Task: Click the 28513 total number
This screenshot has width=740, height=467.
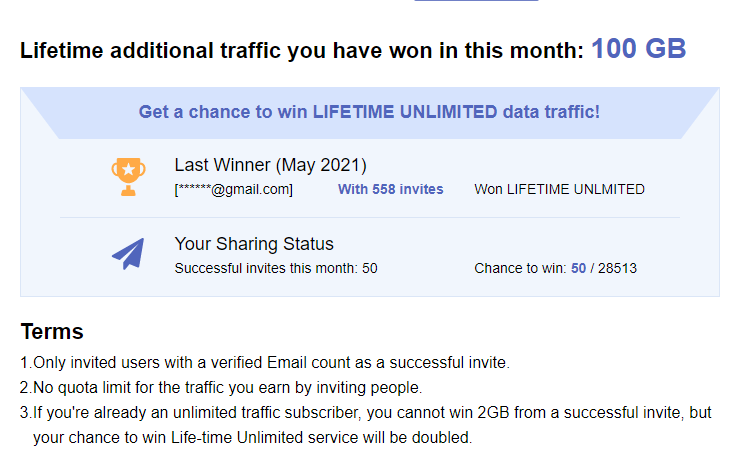Action: tap(618, 268)
